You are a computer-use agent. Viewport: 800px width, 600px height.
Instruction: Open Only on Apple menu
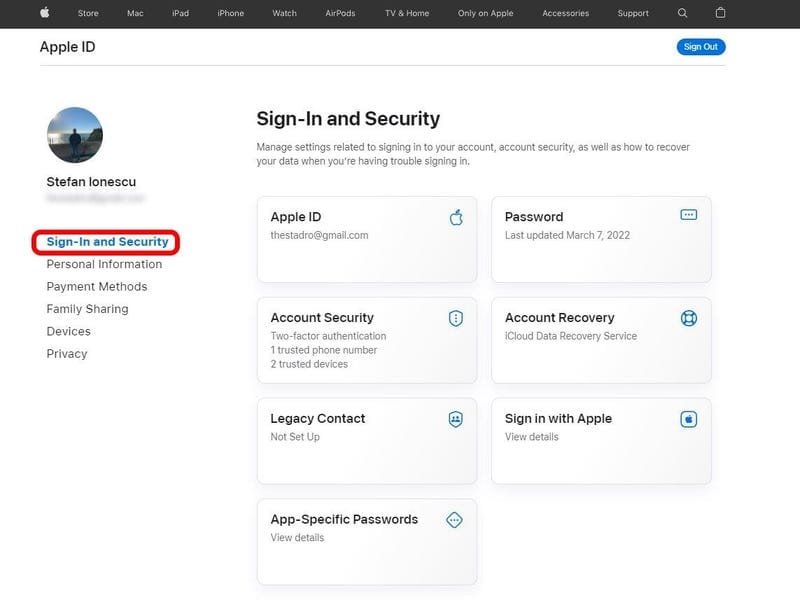(x=485, y=13)
